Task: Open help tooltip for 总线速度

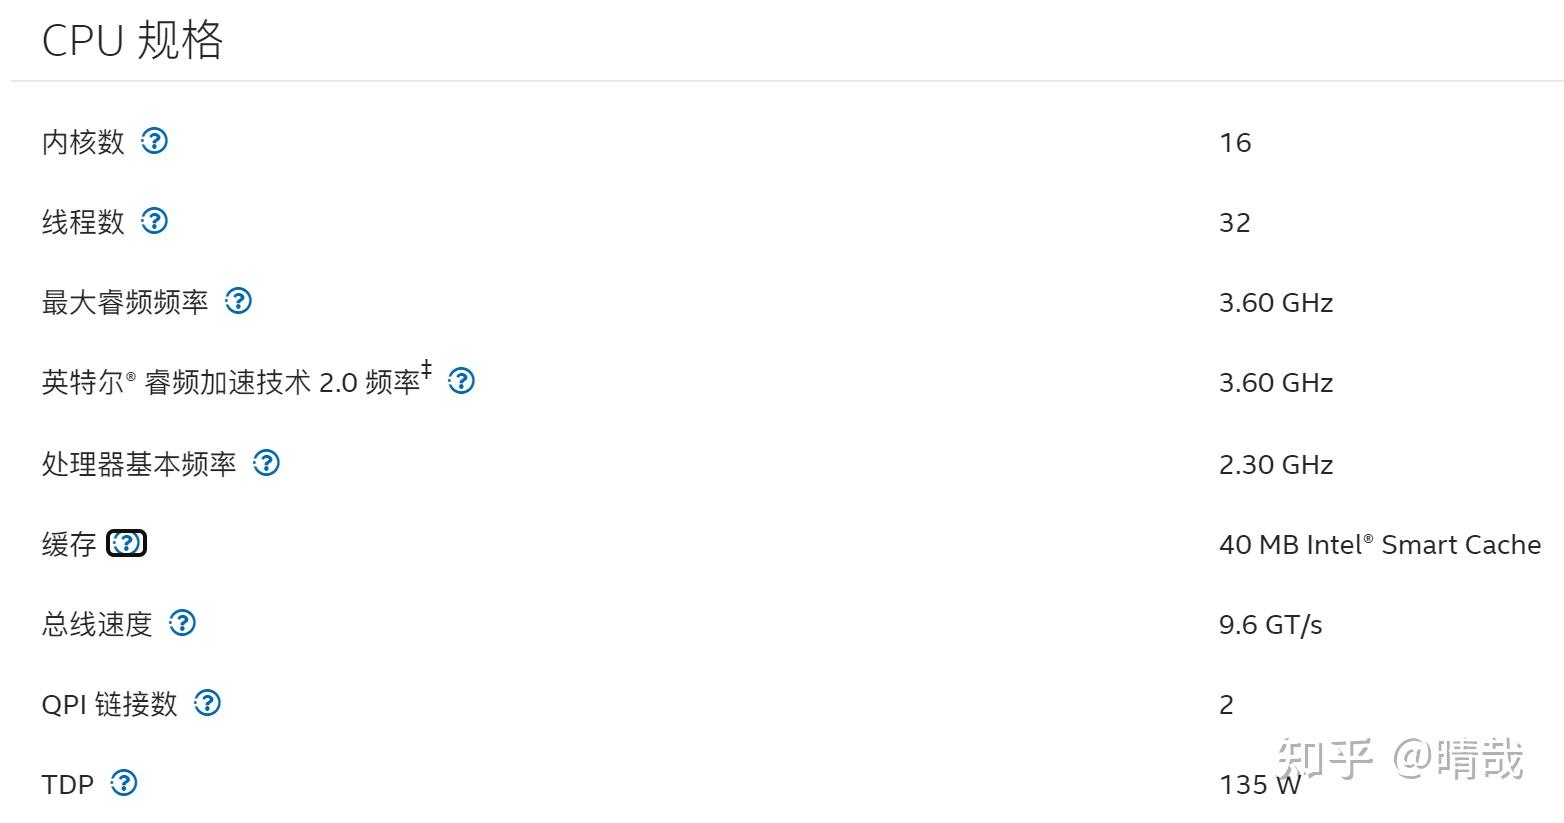Action: click(182, 623)
